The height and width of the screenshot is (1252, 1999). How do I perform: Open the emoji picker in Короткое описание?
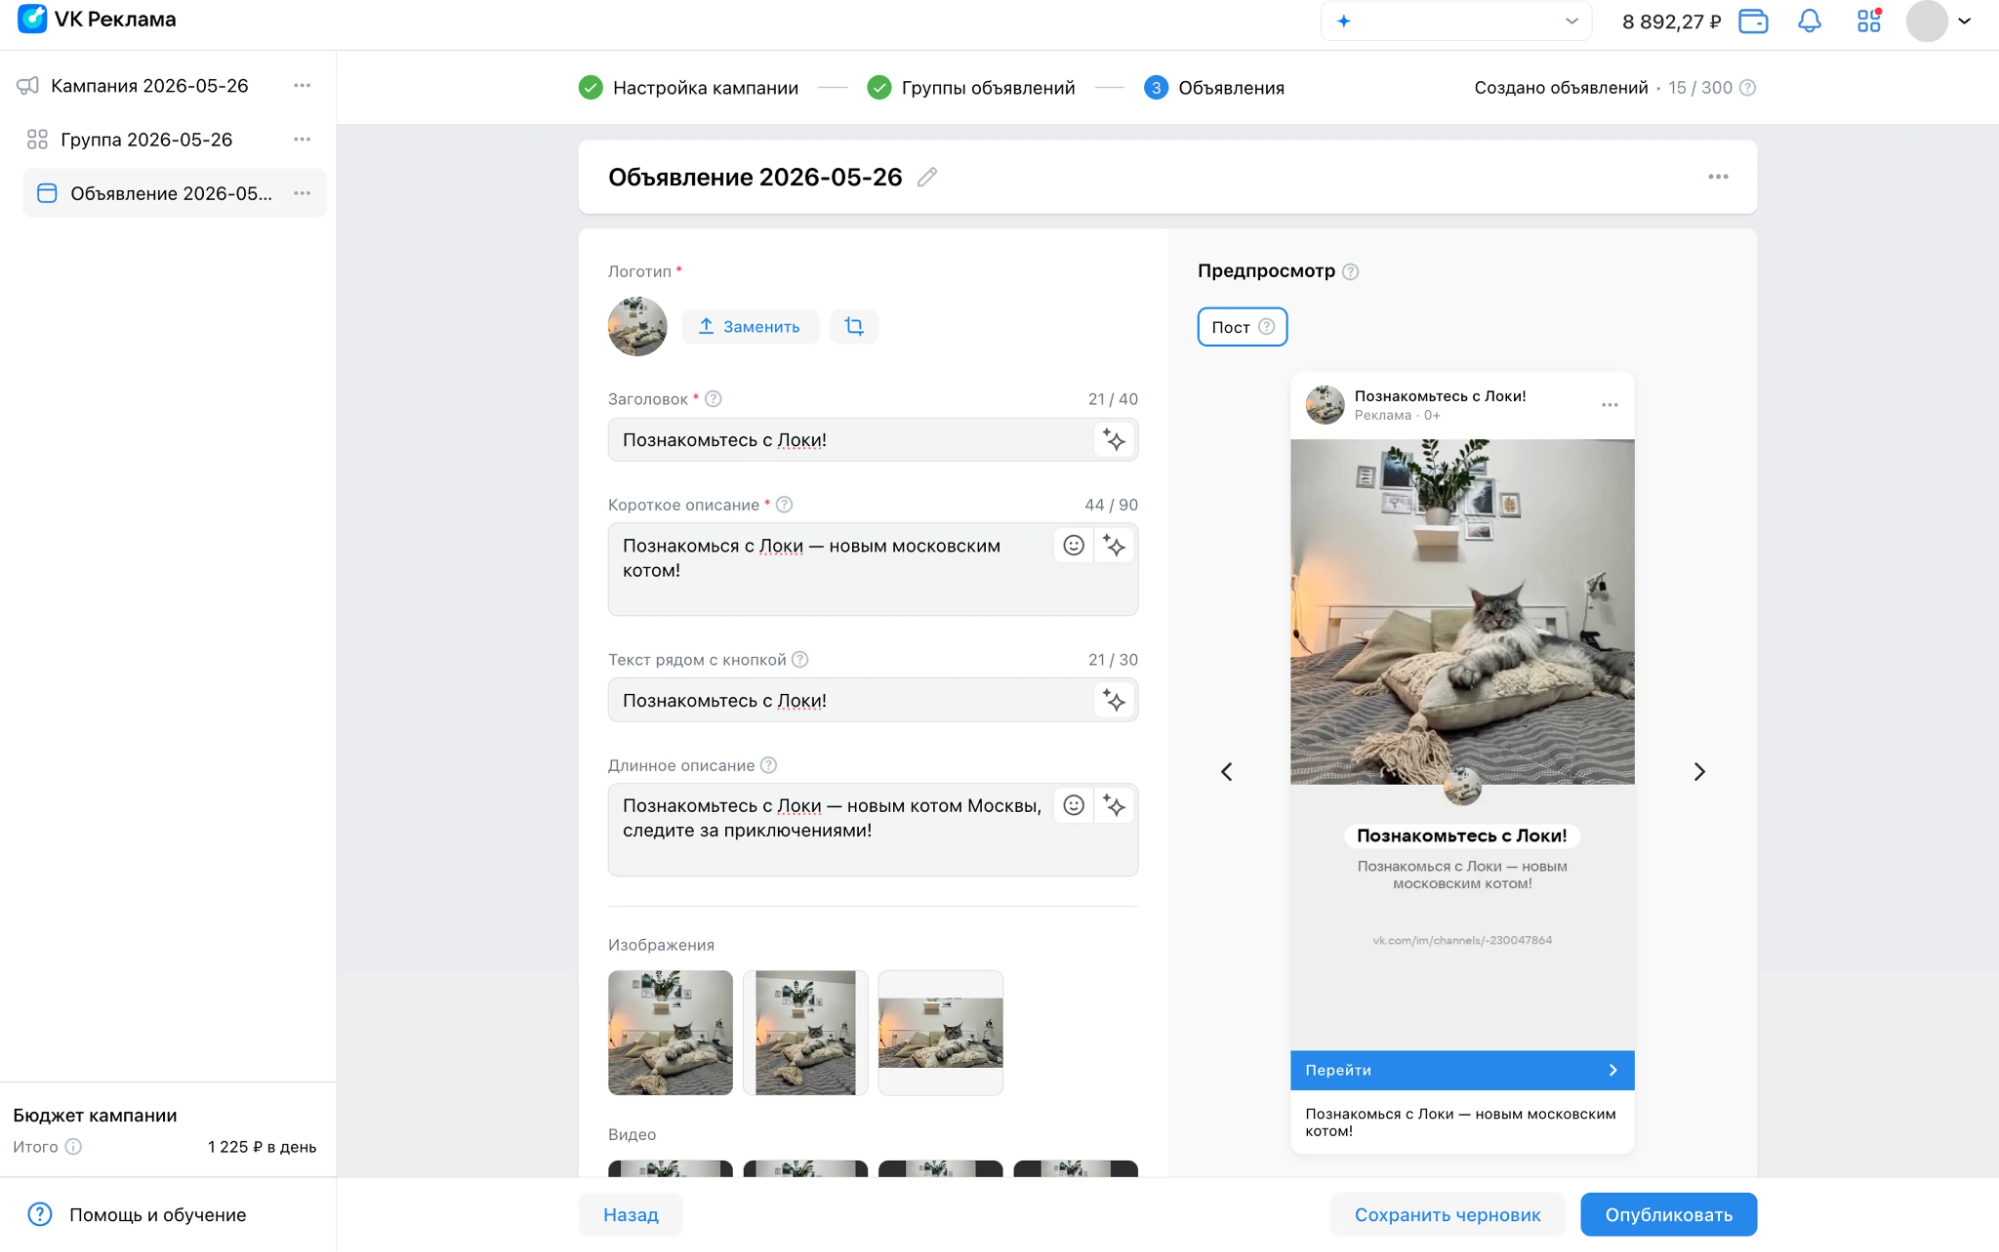coord(1073,545)
